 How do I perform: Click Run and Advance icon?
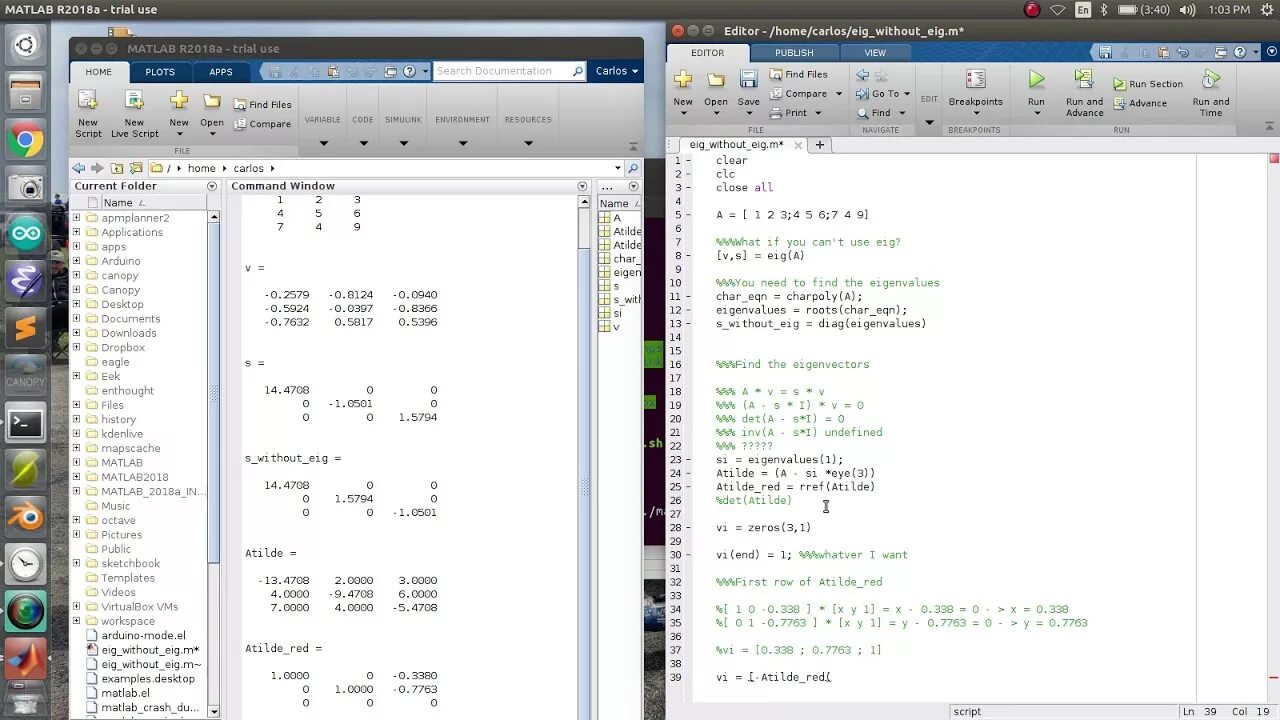click(1084, 79)
